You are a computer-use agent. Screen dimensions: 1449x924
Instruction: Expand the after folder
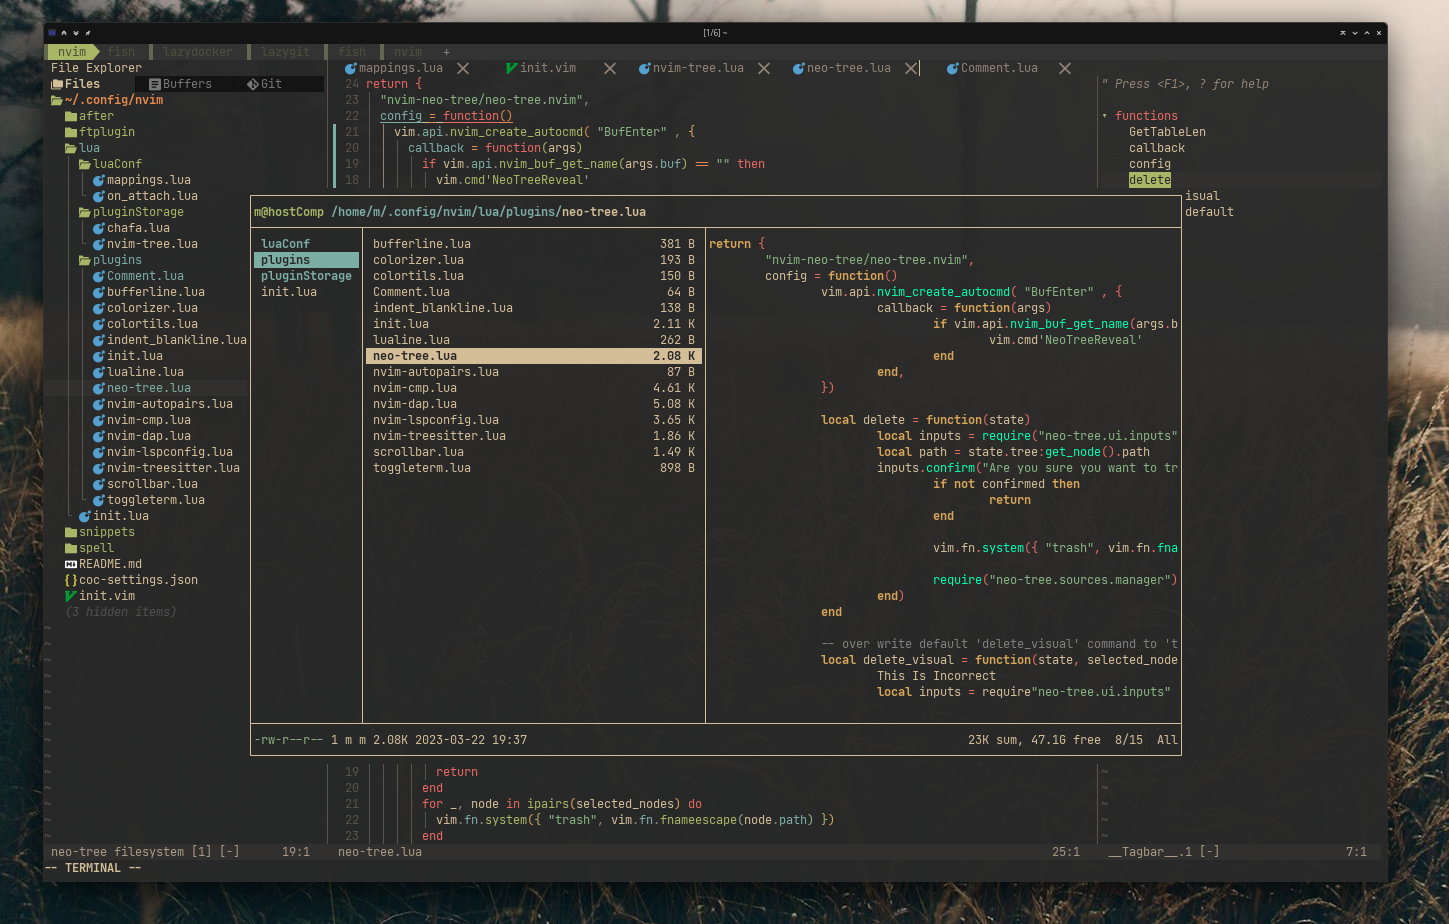coord(89,116)
